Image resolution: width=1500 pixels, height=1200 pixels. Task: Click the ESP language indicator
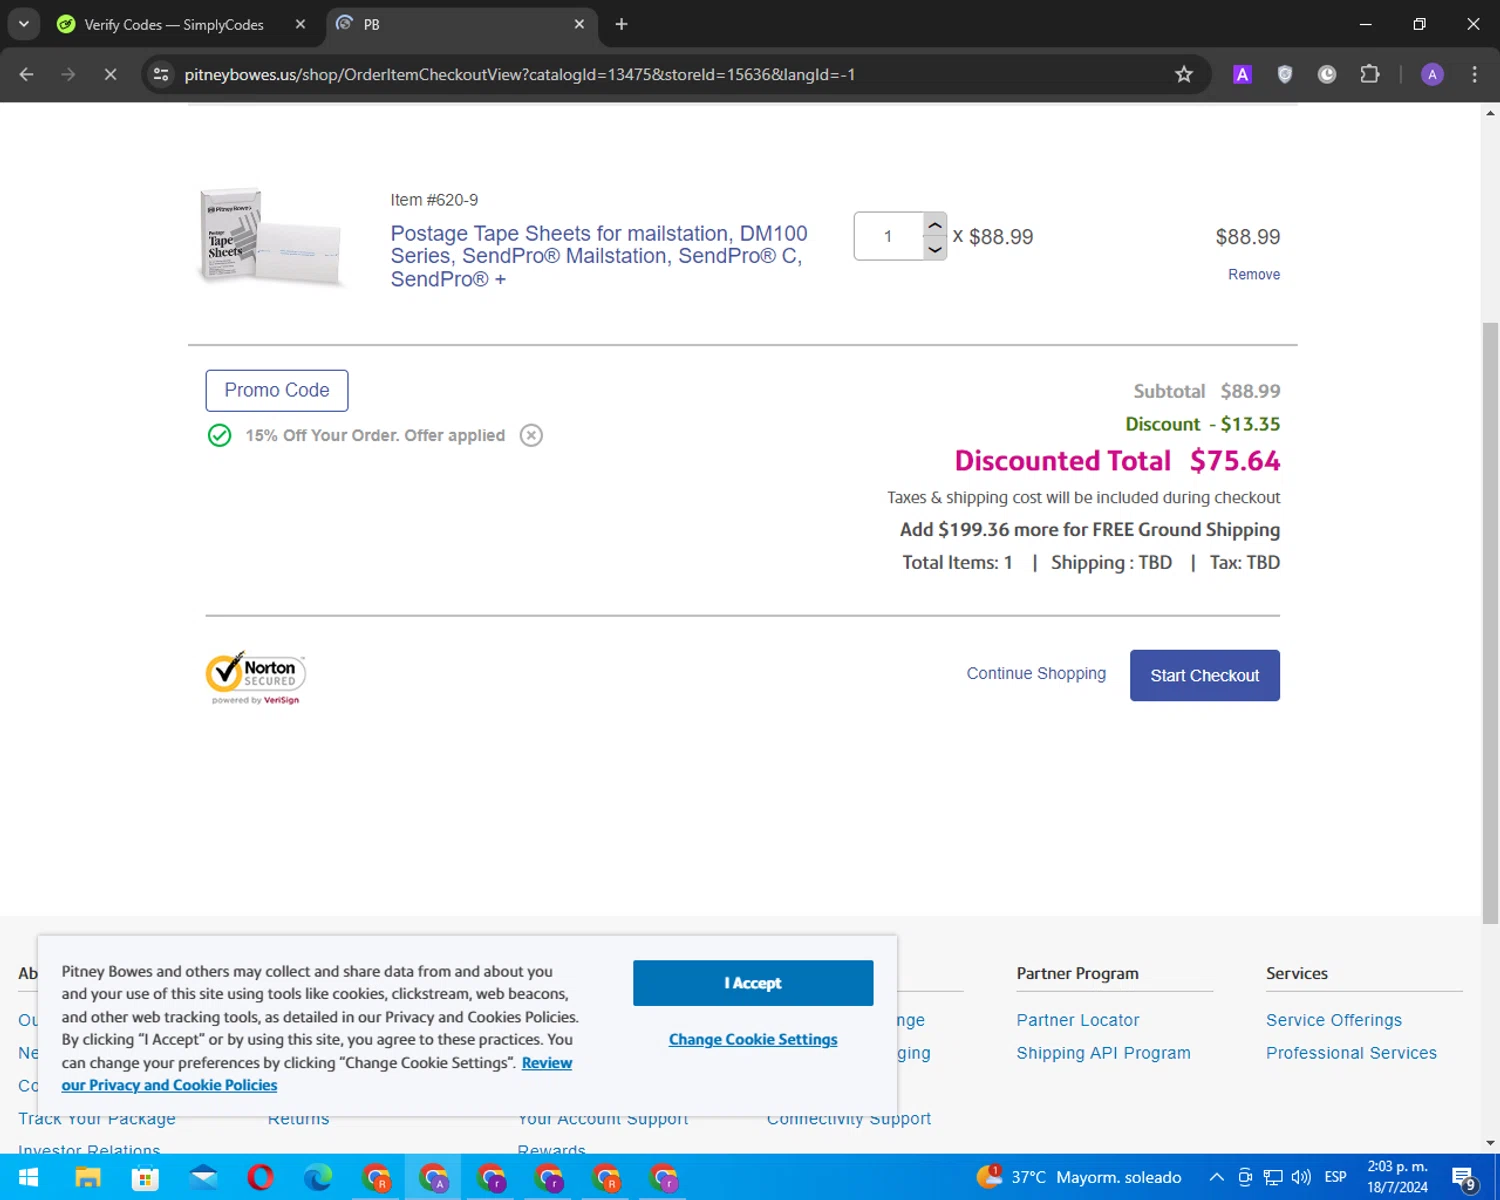pyautogui.click(x=1335, y=1177)
